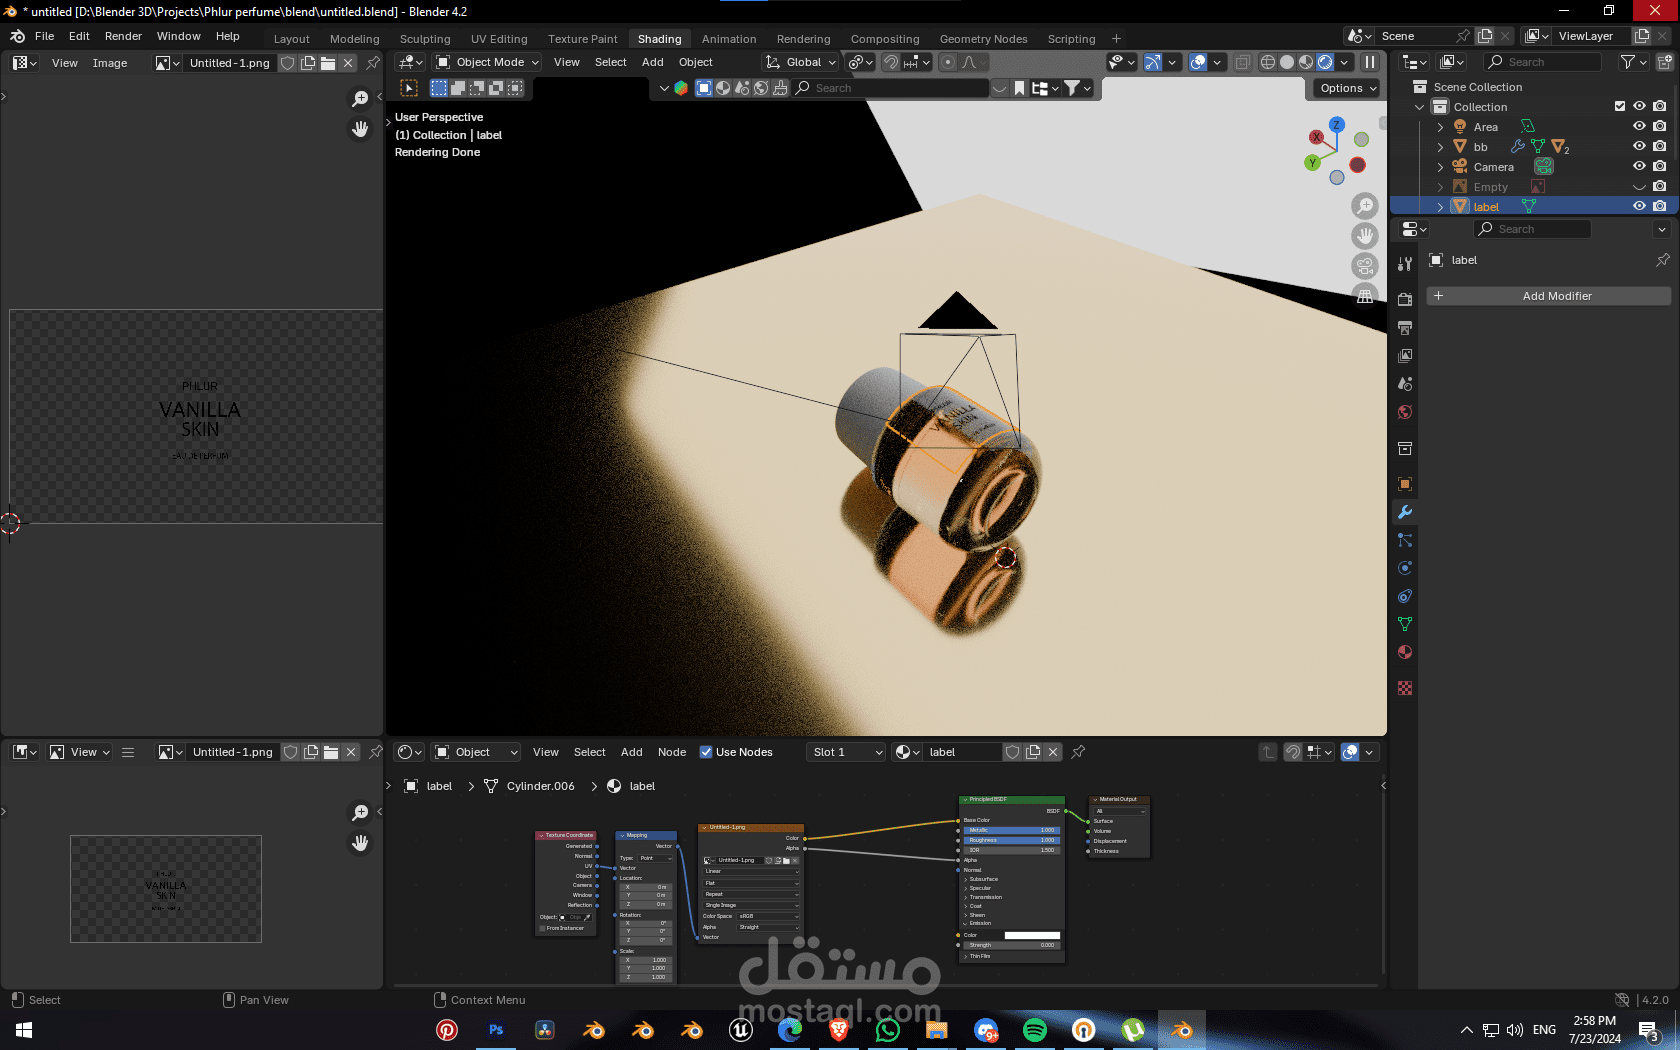
Task: Switch to the UV Editing workspace tab
Action: click(498, 39)
